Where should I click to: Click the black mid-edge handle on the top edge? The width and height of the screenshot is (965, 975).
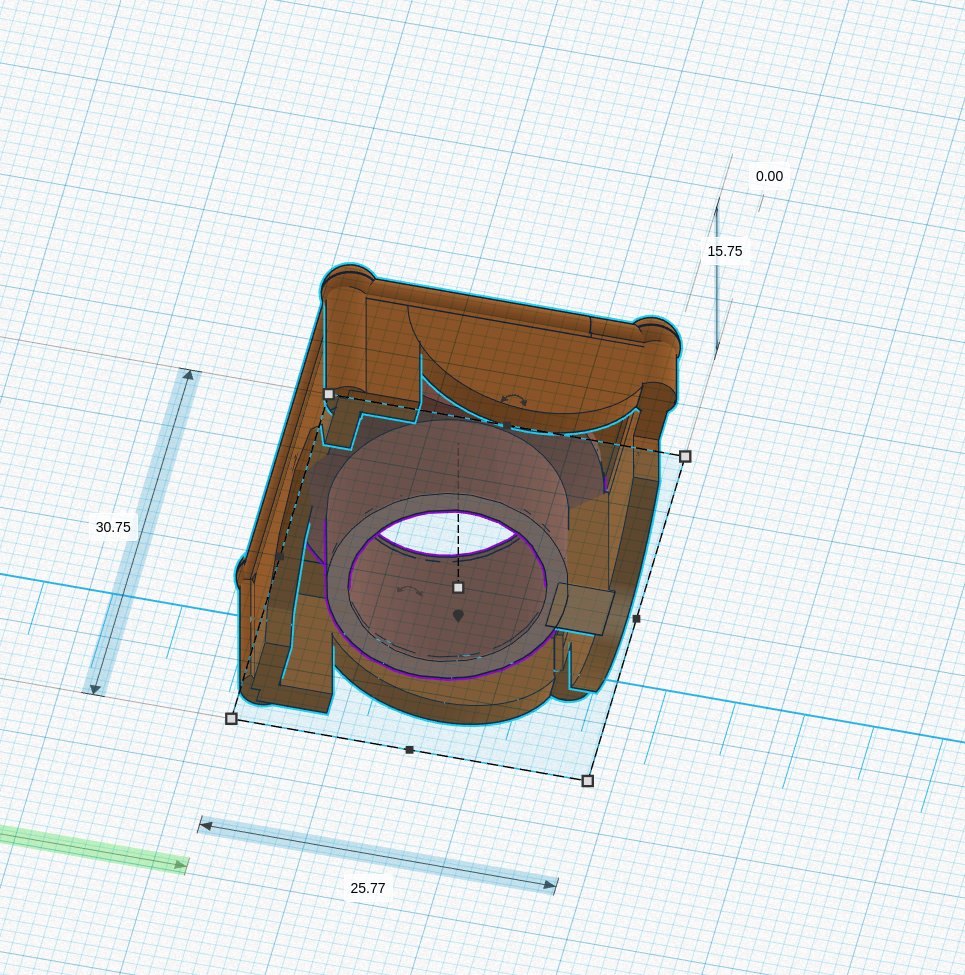coord(507,425)
